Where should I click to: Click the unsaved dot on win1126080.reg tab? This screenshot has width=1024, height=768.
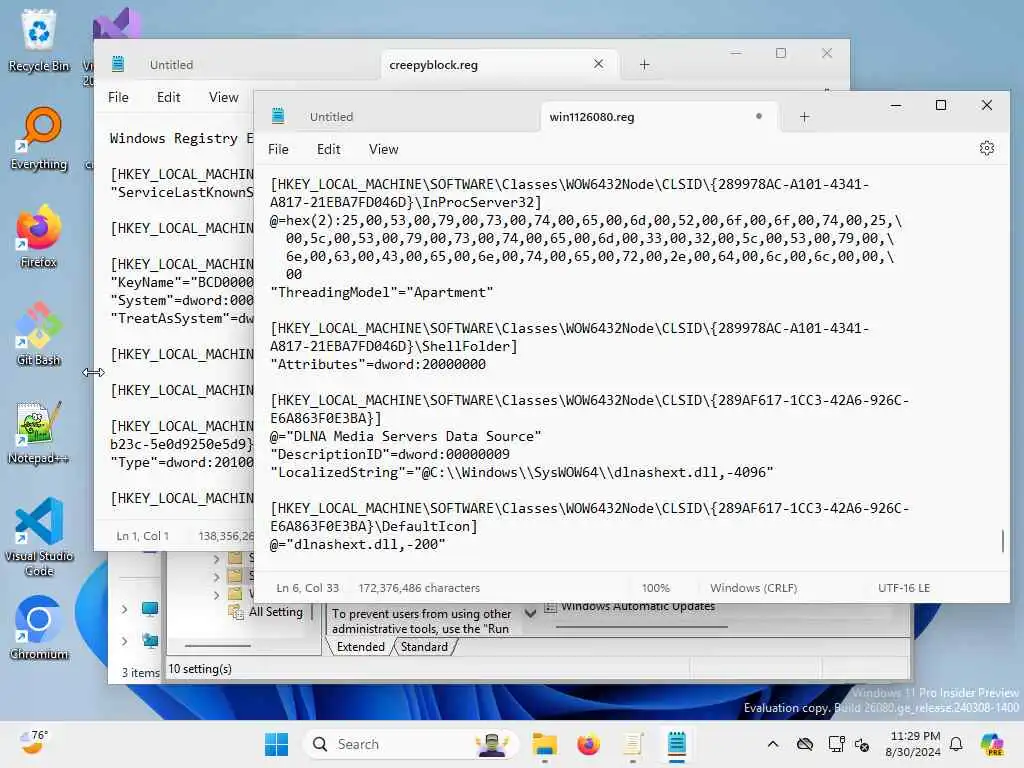[x=759, y=116]
